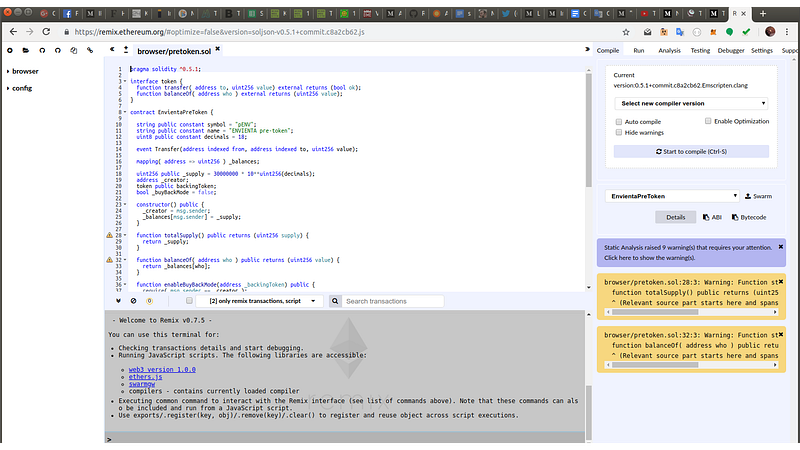
Task: Create a new file in the file explorer
Action: (11, 49)
